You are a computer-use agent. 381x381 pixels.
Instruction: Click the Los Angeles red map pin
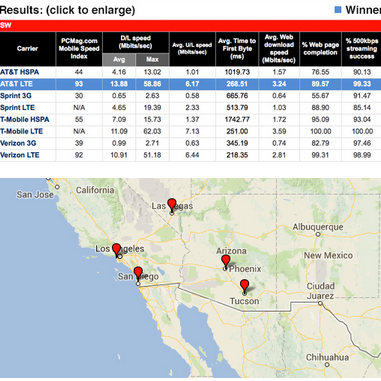click(x=116, y=250)
